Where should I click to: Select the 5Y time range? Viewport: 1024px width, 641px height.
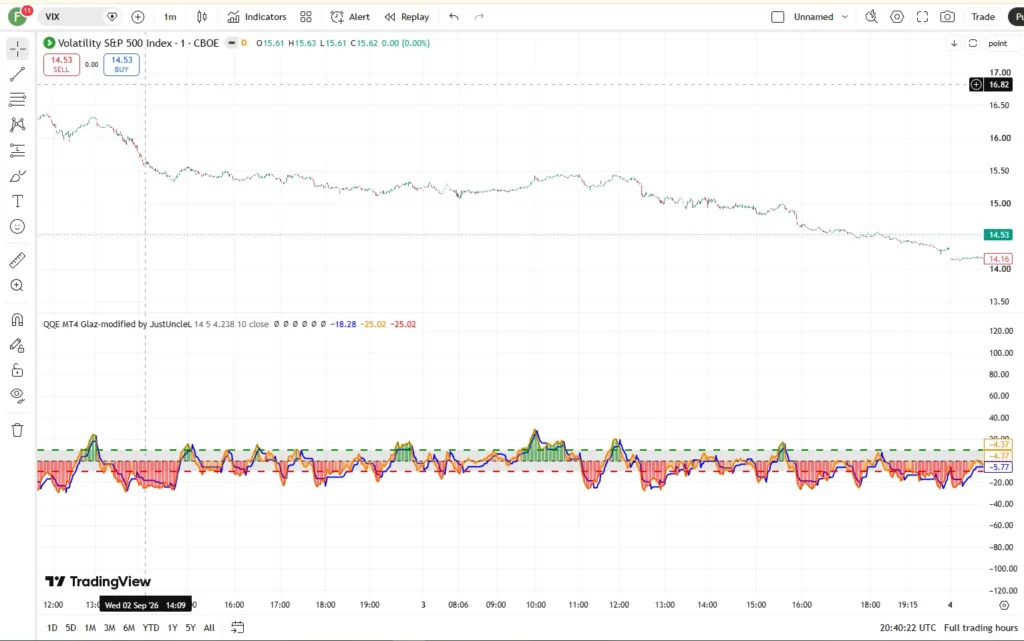click(x=190, y=627)
